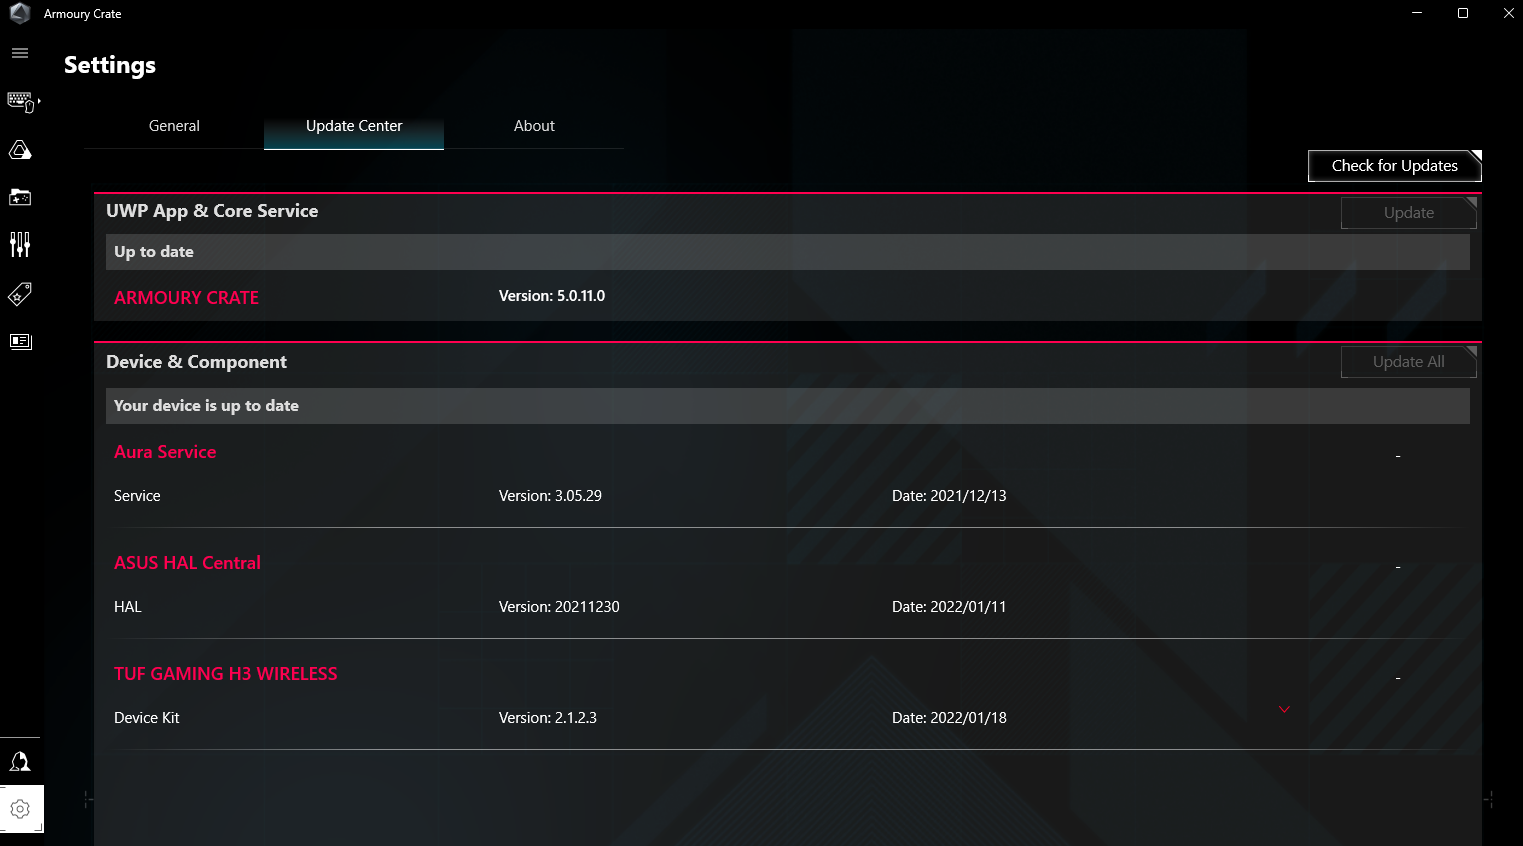Click the HAL component label
The image size is (1523, 846).
coord(128,607)
